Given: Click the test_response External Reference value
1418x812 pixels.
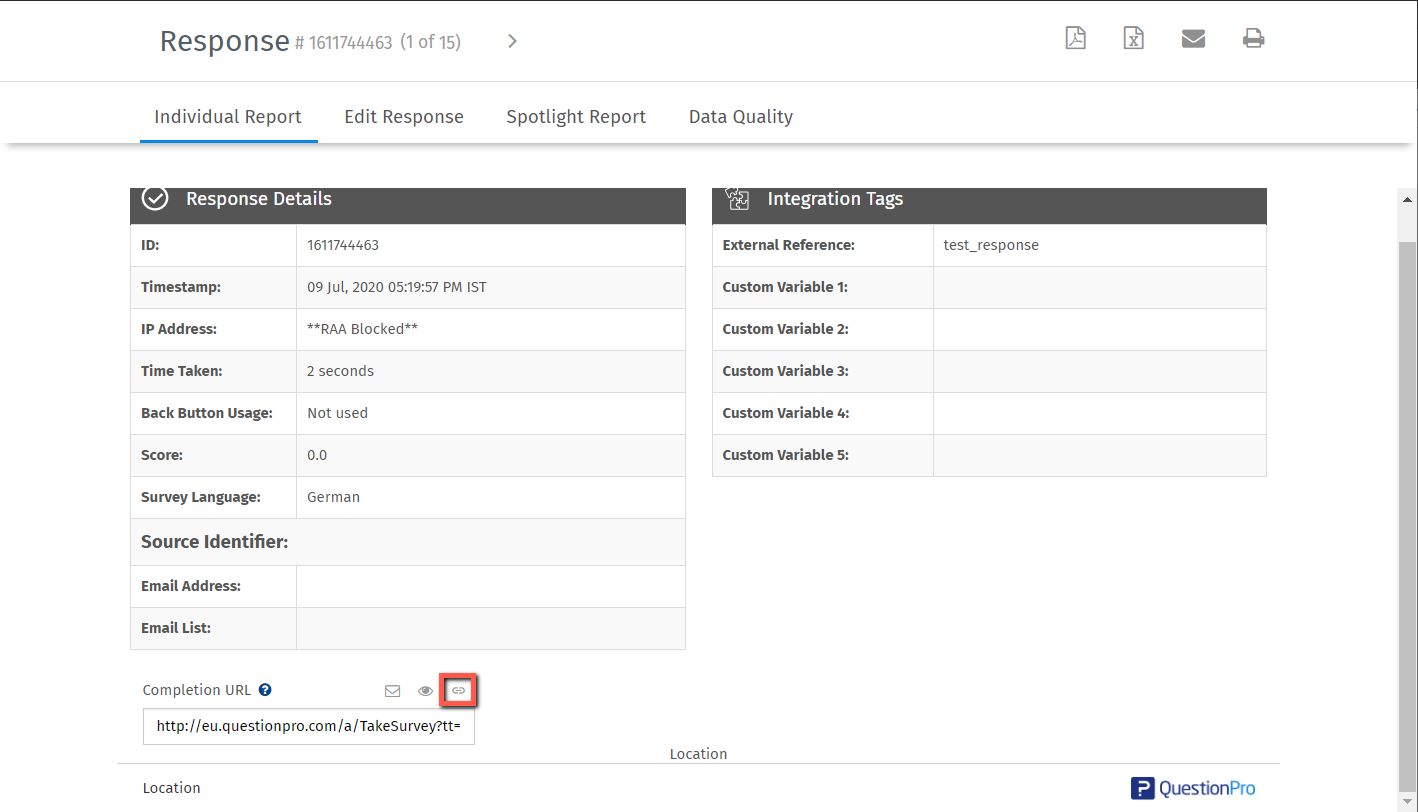Looking at the screenshot, I should [991, 245].
